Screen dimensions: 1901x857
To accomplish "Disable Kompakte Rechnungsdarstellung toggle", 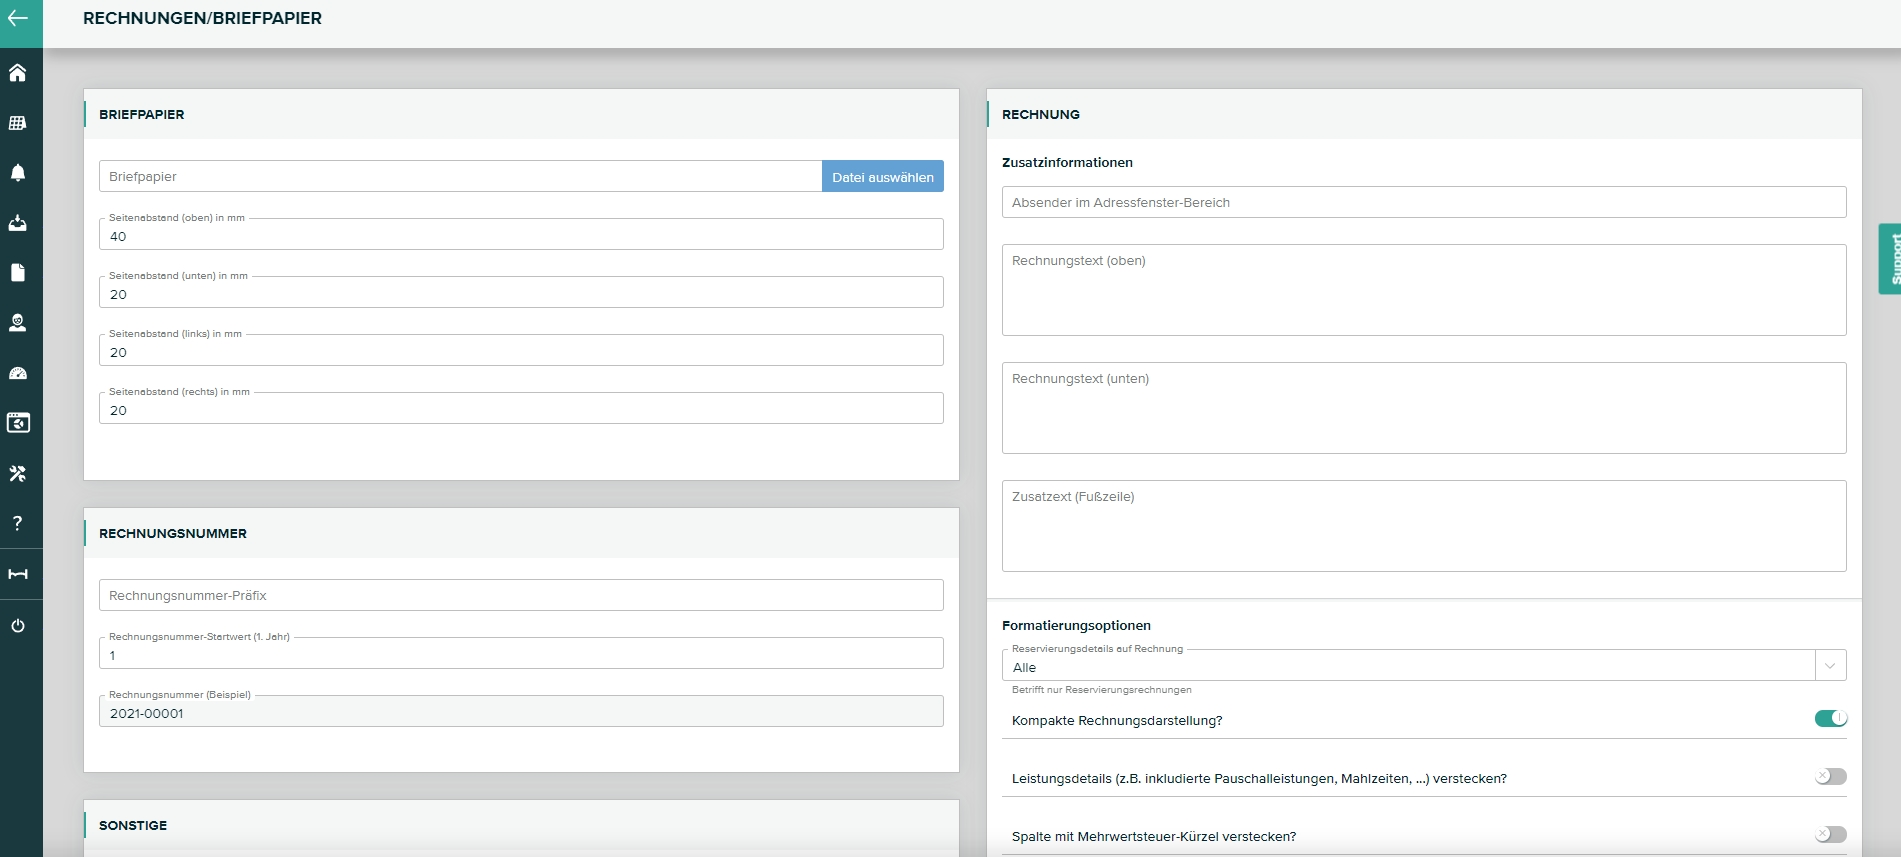I will pyautogui.click(x=1830, y=719).
